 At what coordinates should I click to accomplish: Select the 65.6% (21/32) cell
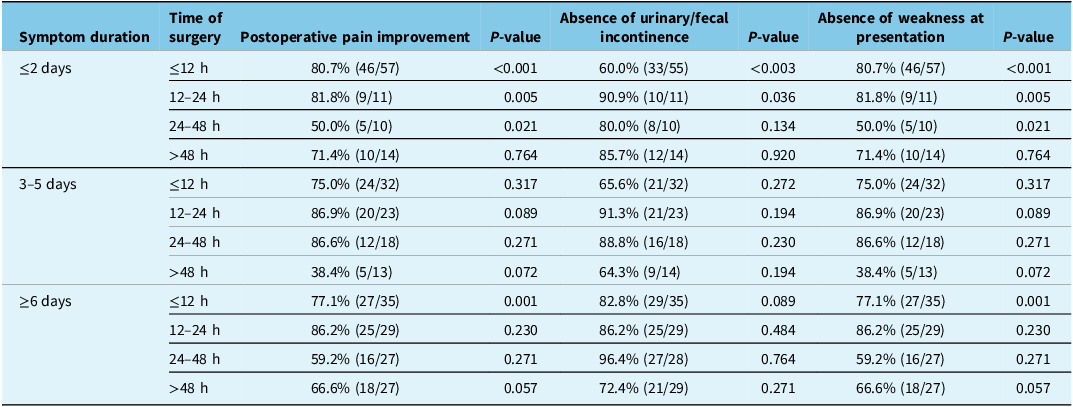[643, 184]
